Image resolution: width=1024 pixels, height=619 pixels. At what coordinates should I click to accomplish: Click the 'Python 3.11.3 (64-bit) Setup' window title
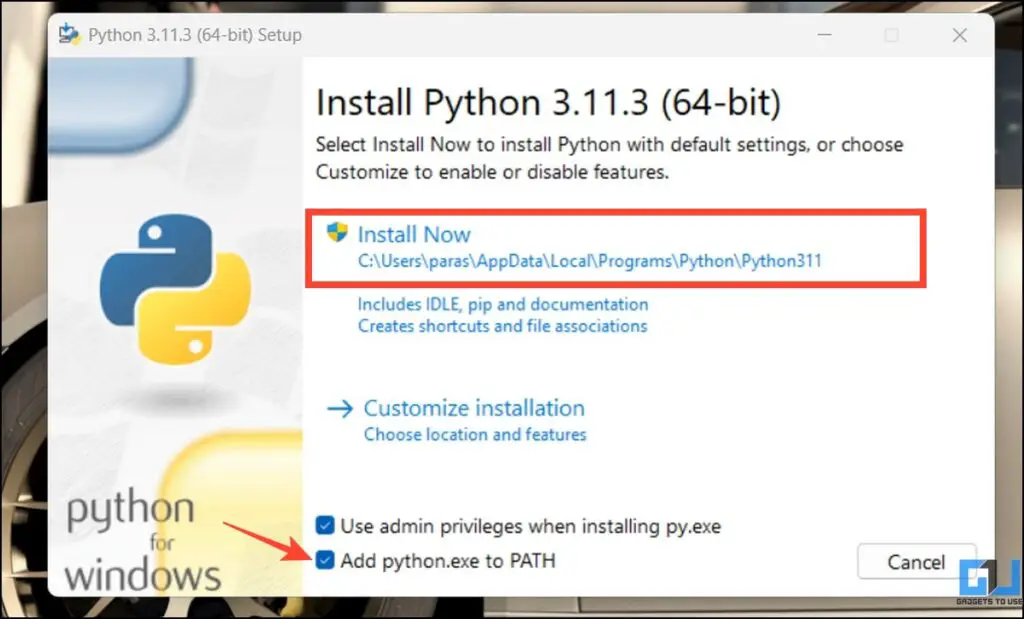[x=195, y=35]
